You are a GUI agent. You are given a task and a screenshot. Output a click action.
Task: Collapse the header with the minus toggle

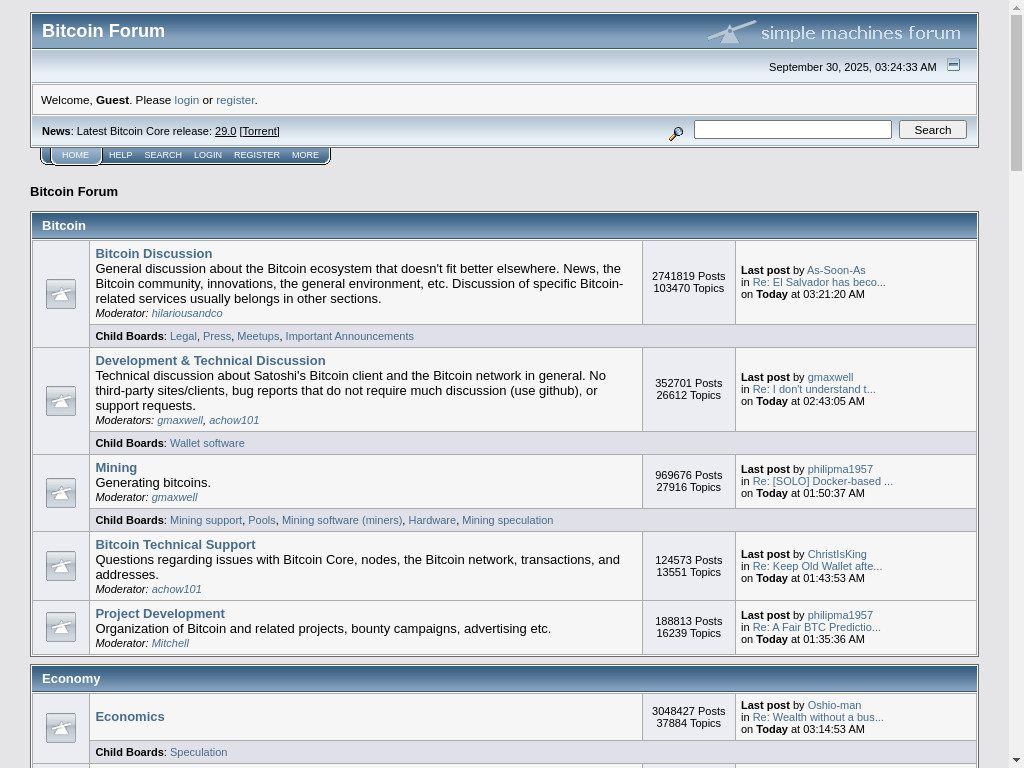pos(953,65)
